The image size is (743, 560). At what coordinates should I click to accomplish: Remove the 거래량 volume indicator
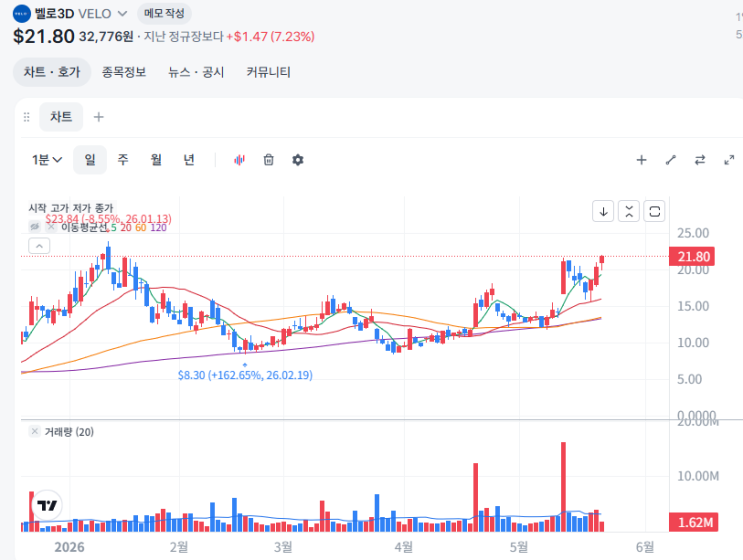35,431
